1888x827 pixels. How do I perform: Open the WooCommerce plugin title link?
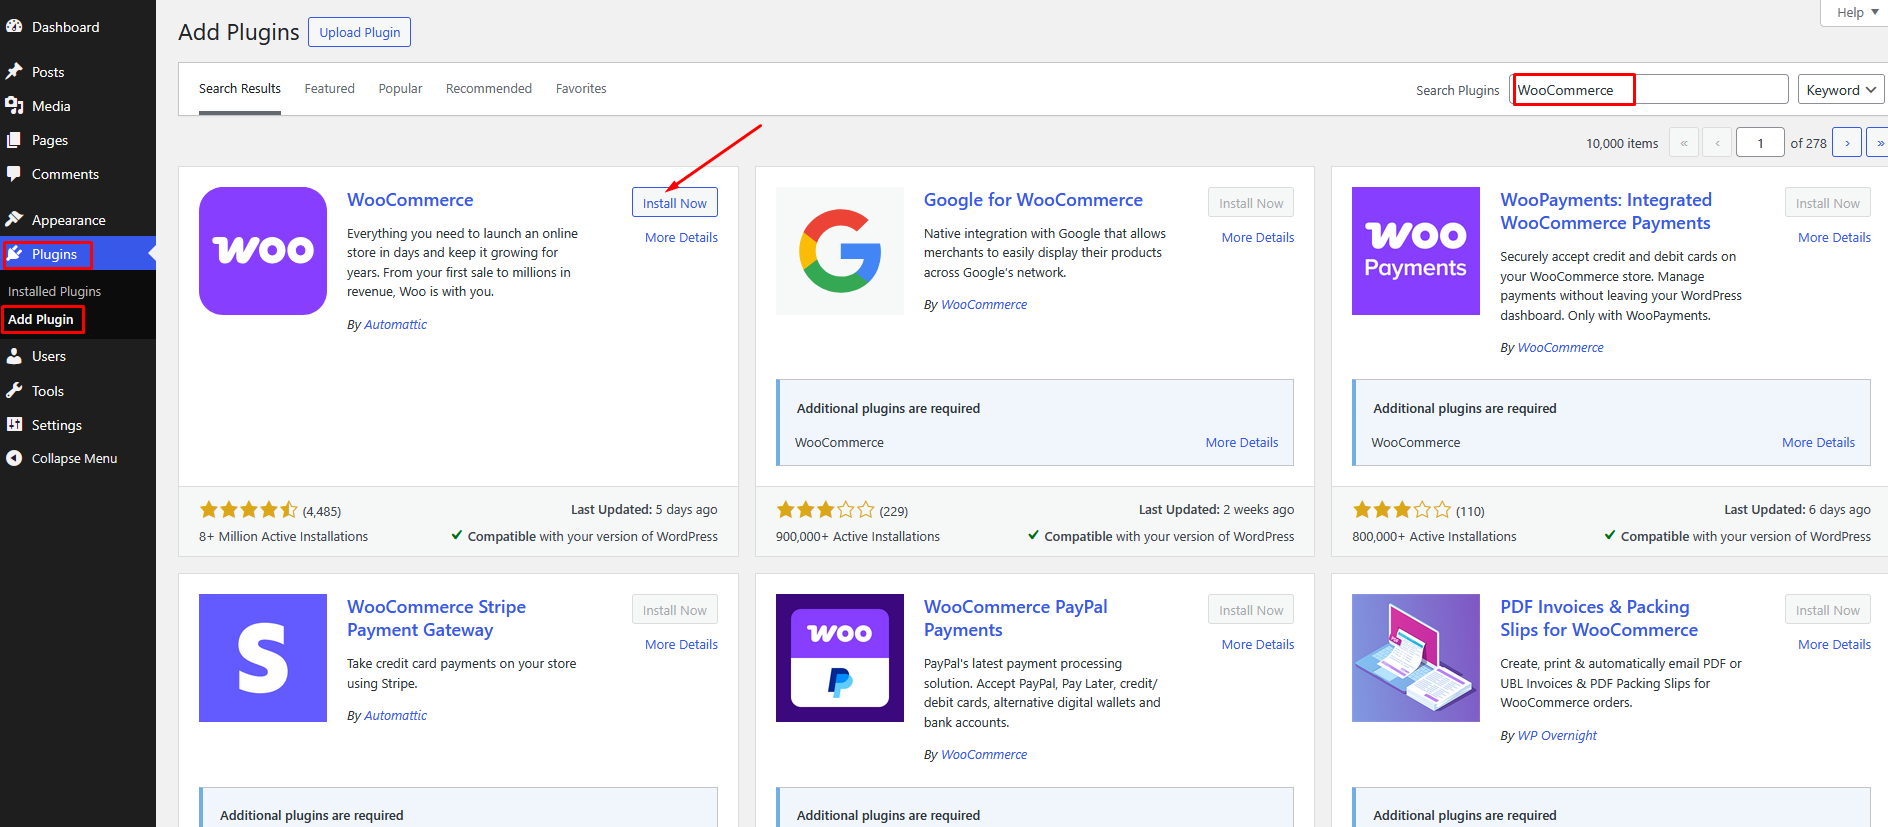tap(410, 200)
